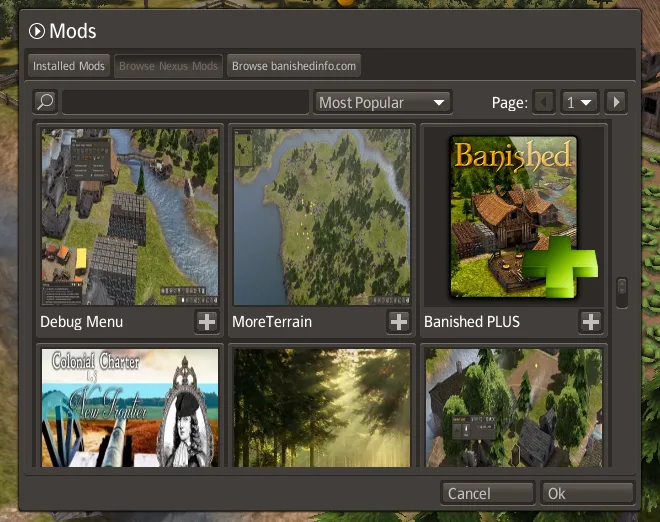Screen dimensions: 660x522
Task: Click the Ok button
Action: pyautogui.click(x=587, y=493)
